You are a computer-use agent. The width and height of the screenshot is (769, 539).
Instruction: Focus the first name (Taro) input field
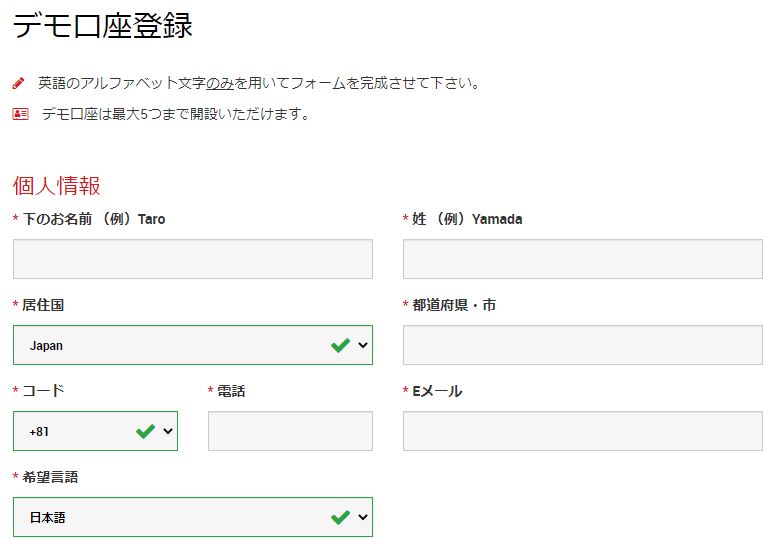(x=193, y=259)
